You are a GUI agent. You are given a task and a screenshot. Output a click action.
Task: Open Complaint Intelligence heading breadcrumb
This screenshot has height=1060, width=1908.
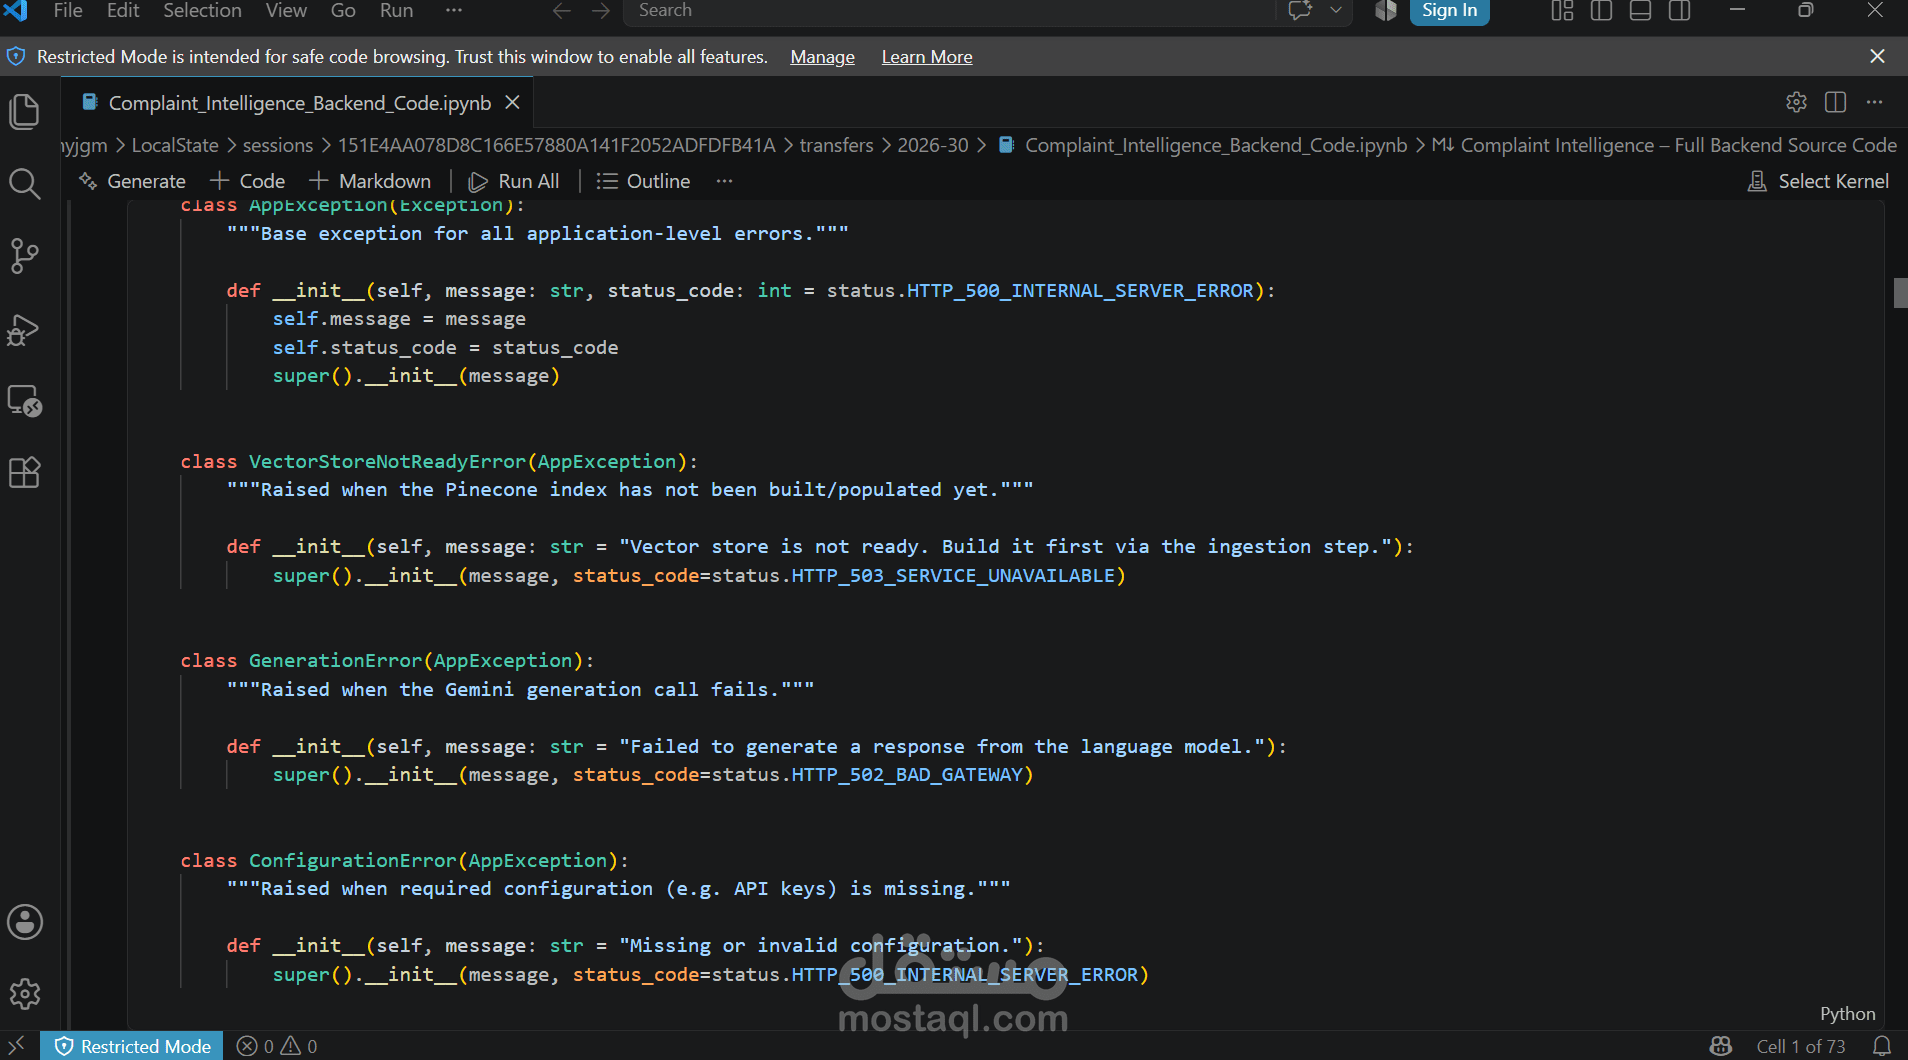(x=1664, y=145)
